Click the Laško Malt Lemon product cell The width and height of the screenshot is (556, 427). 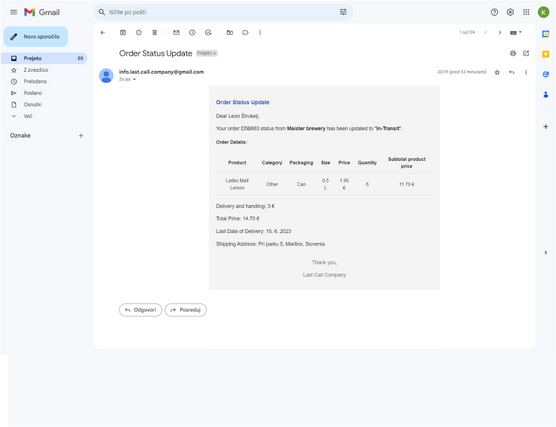pyautogui.click(x=237, y=184)
